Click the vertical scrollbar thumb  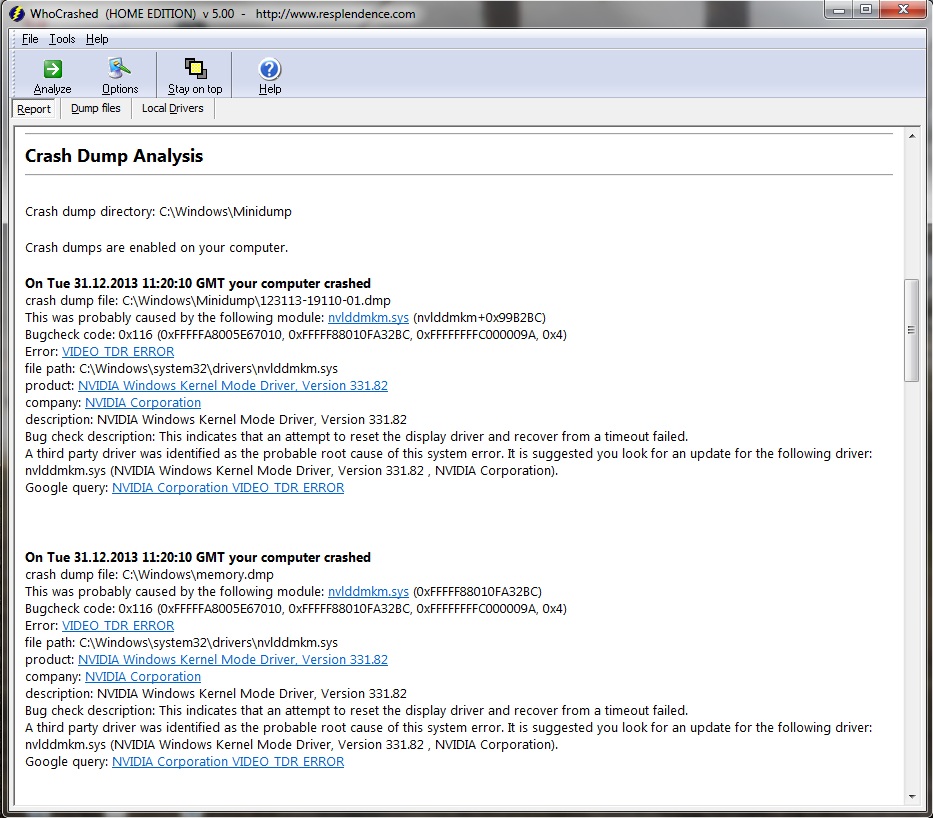pos(912,330)
